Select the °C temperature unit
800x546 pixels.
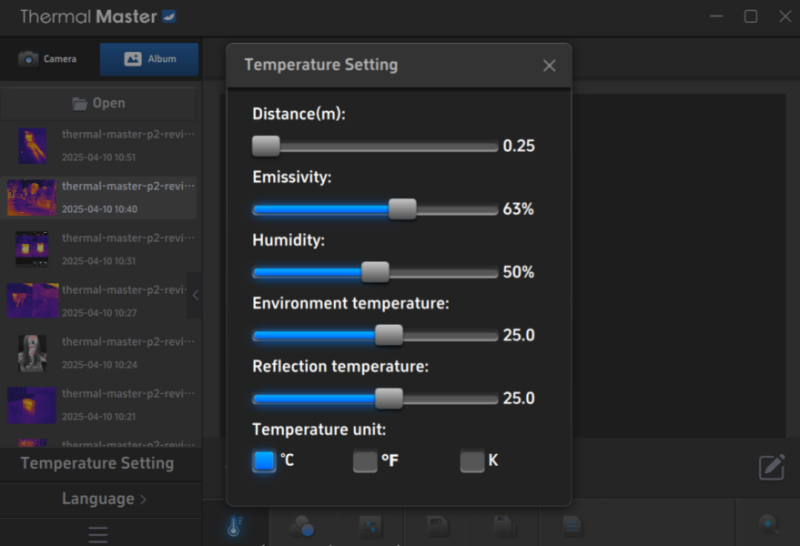264,461
